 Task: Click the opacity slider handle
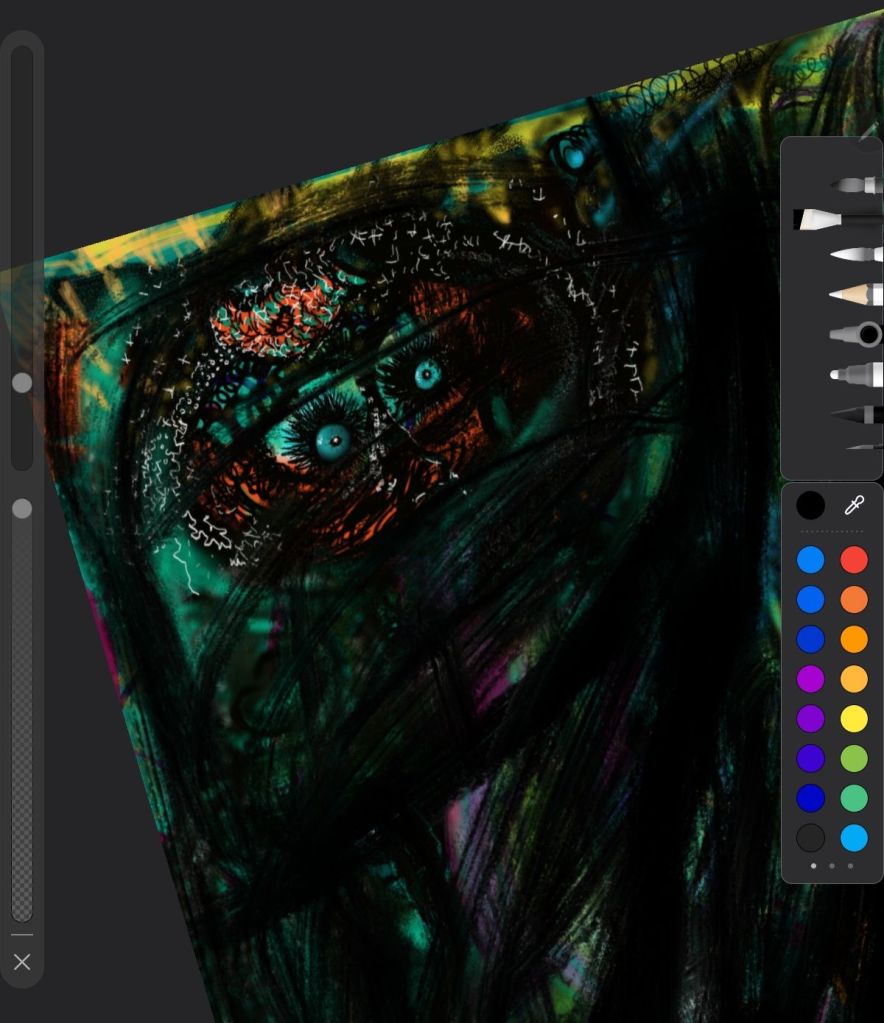click(x=22, y=509)
